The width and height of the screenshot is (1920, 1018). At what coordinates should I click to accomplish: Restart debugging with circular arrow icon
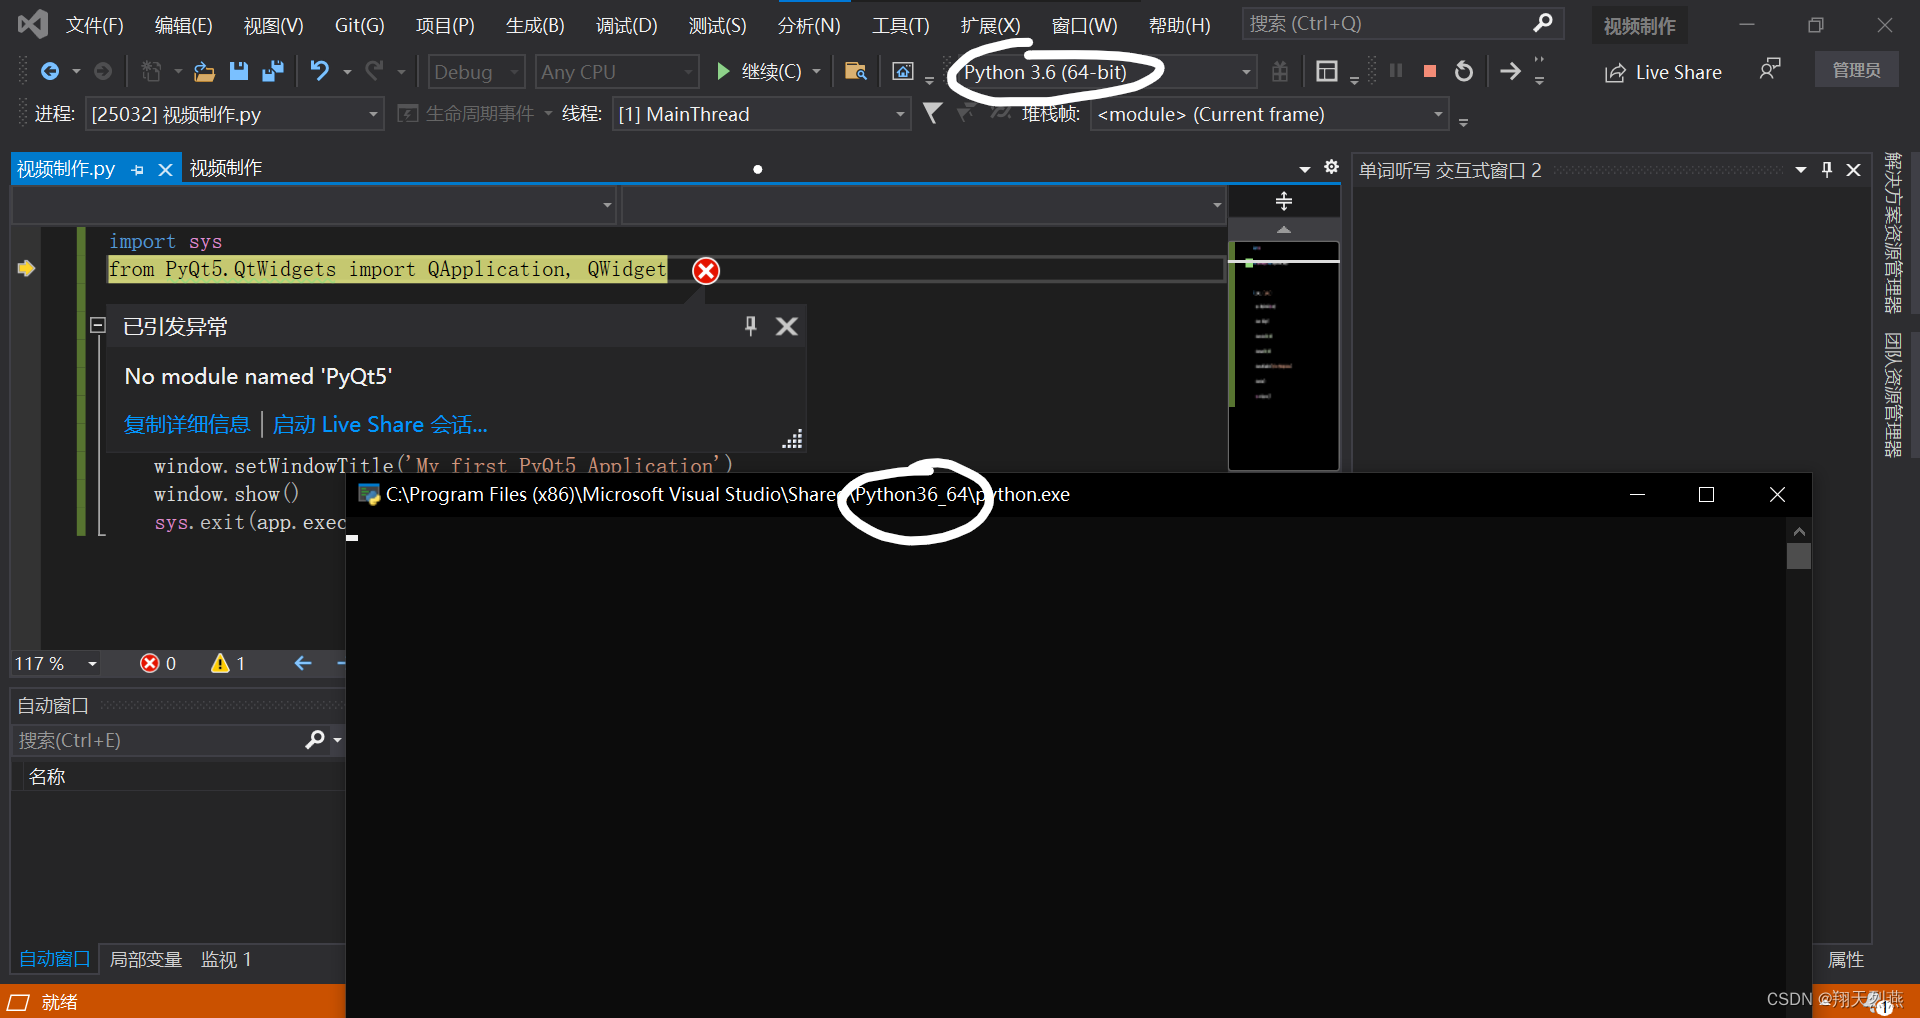(1464, 71)
